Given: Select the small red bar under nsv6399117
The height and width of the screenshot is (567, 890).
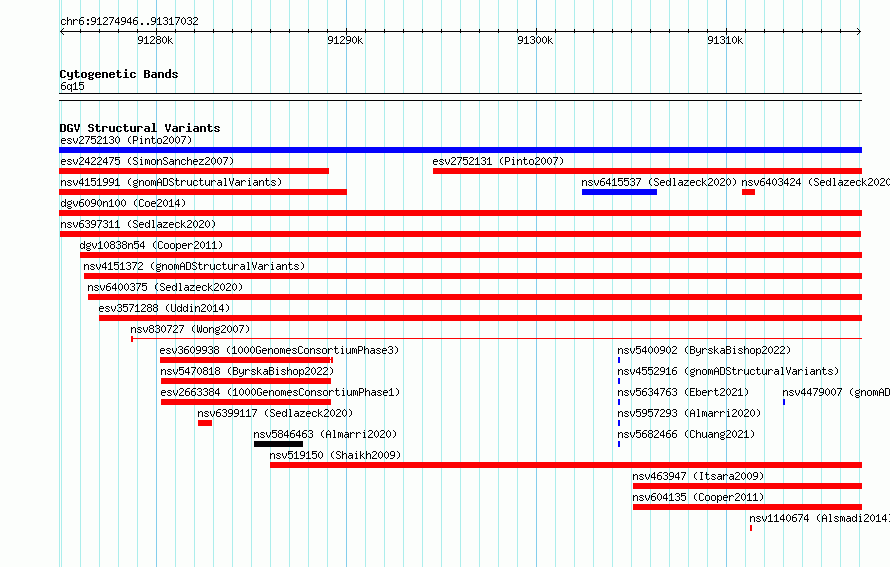Looking at the screenshot, I should point(205,423).
